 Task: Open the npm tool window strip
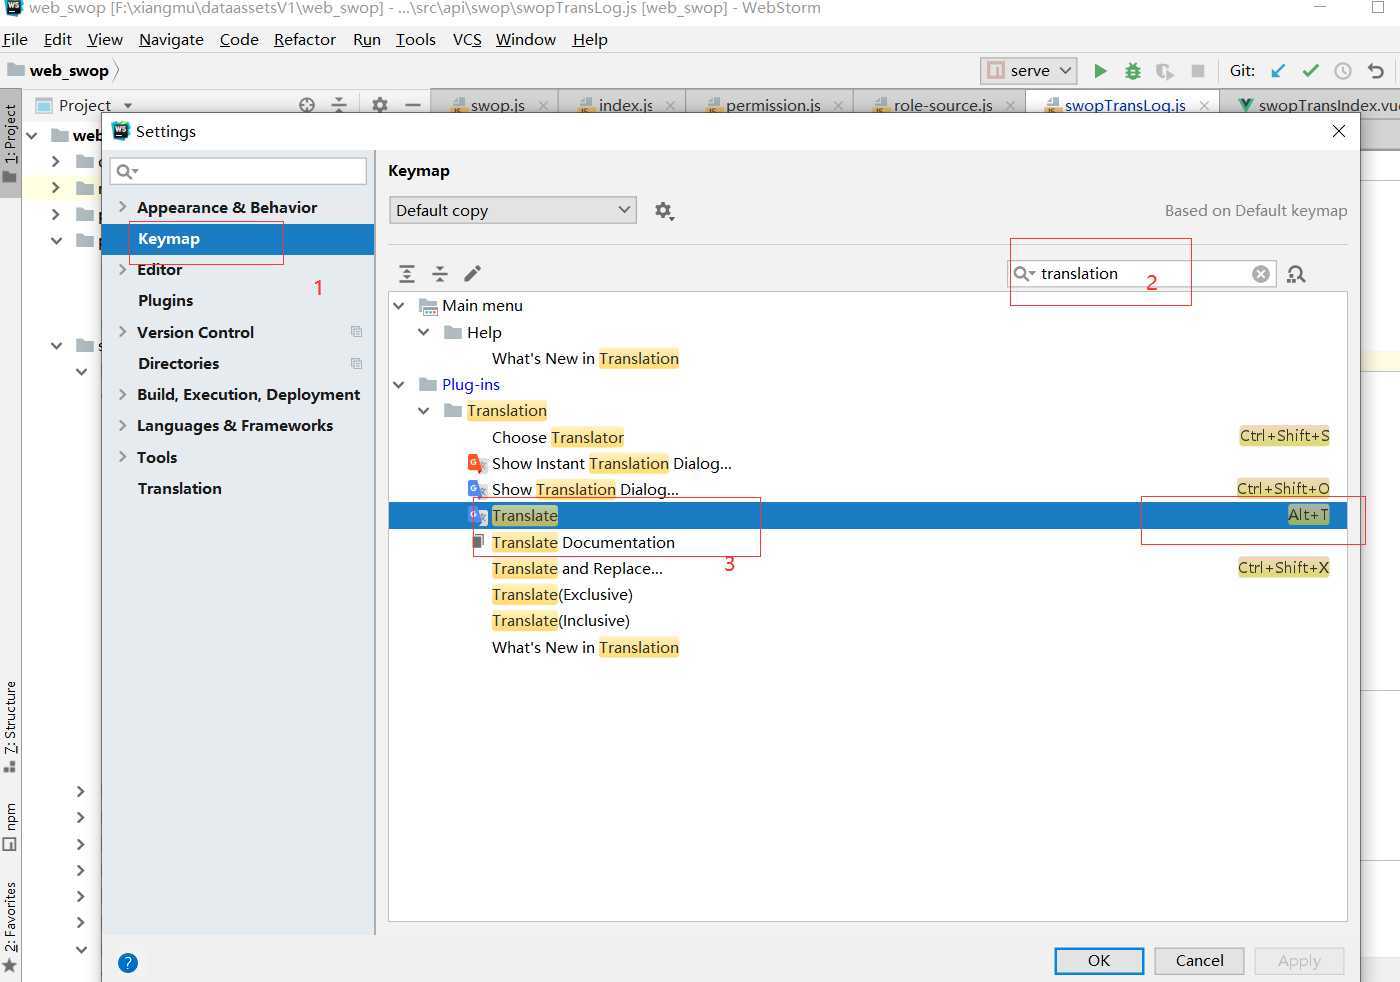[x=10, y=826]
